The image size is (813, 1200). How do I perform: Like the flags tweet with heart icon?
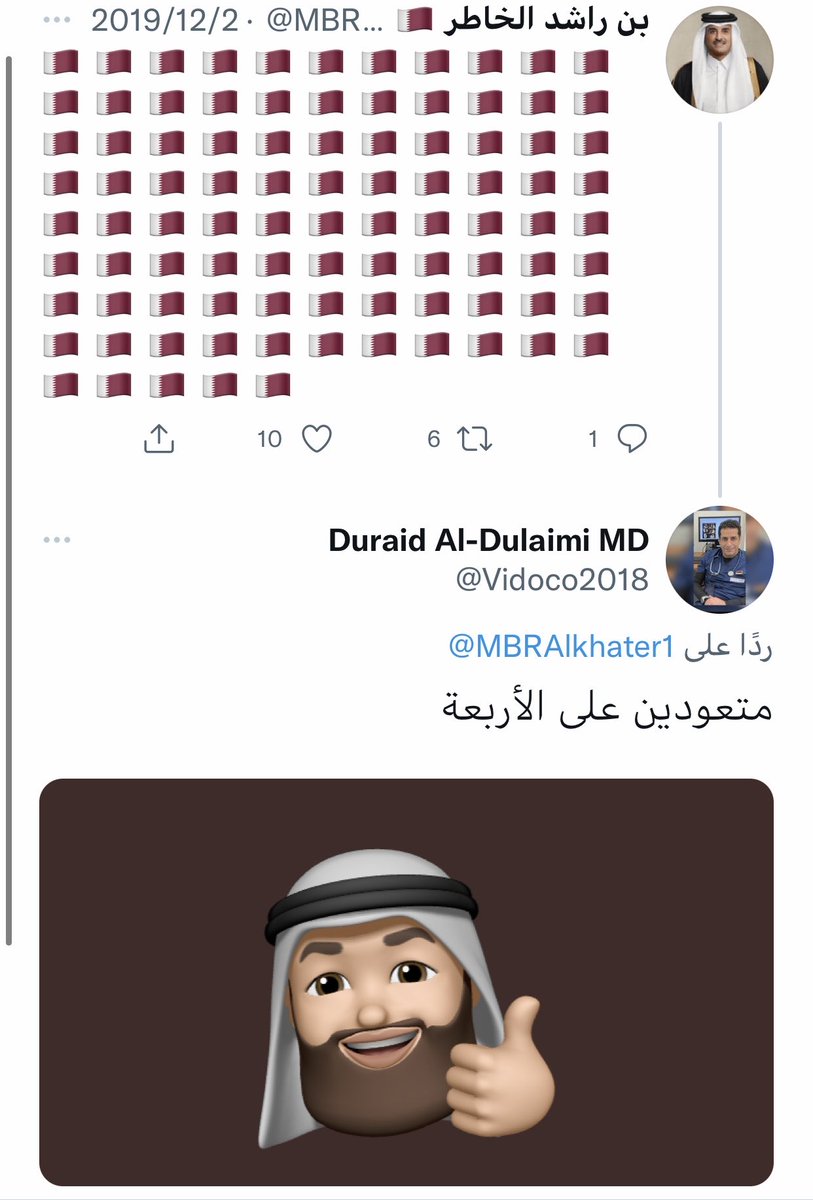316,438
